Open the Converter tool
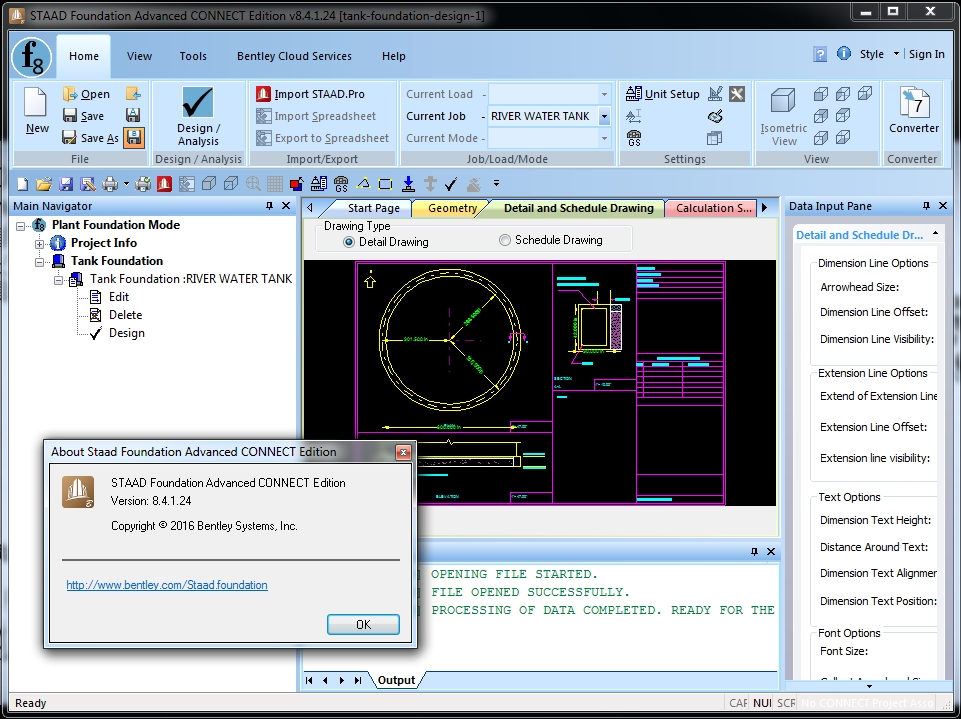The width and height of the screenshot is (961, 719). click(x=913, y=110)
